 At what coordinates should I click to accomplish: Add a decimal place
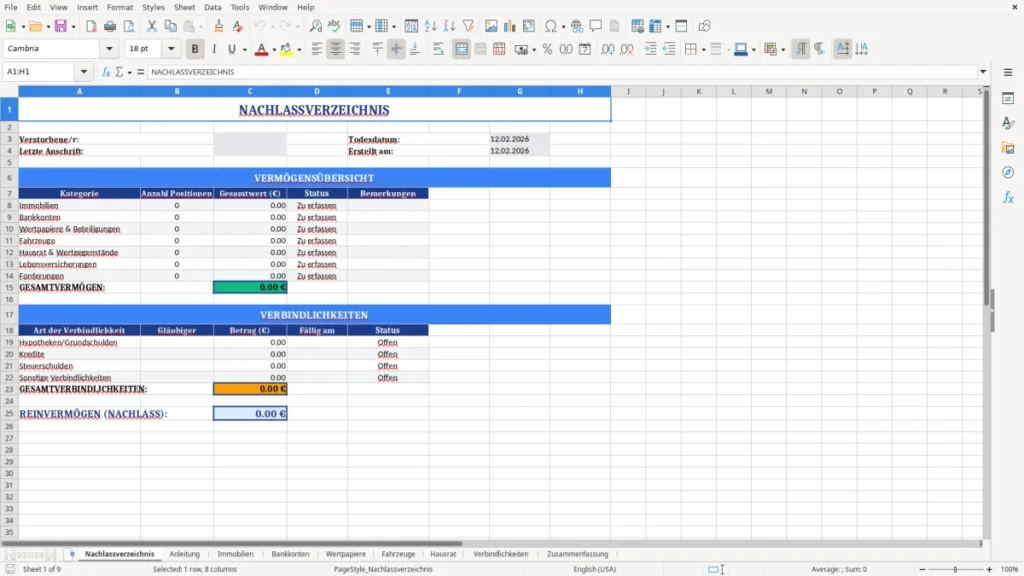click(x=607, y=49)
